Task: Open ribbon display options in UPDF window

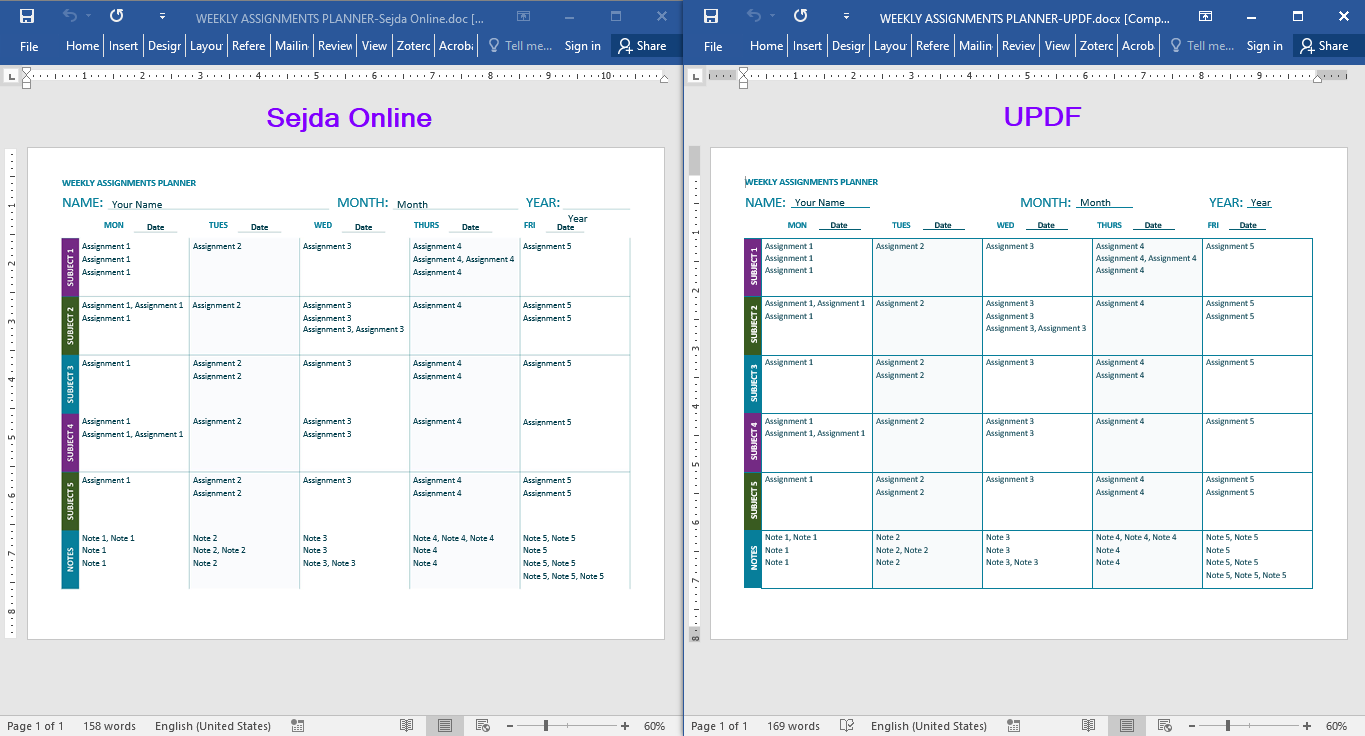Action: pyautogui.click(x=1206, y=16)
